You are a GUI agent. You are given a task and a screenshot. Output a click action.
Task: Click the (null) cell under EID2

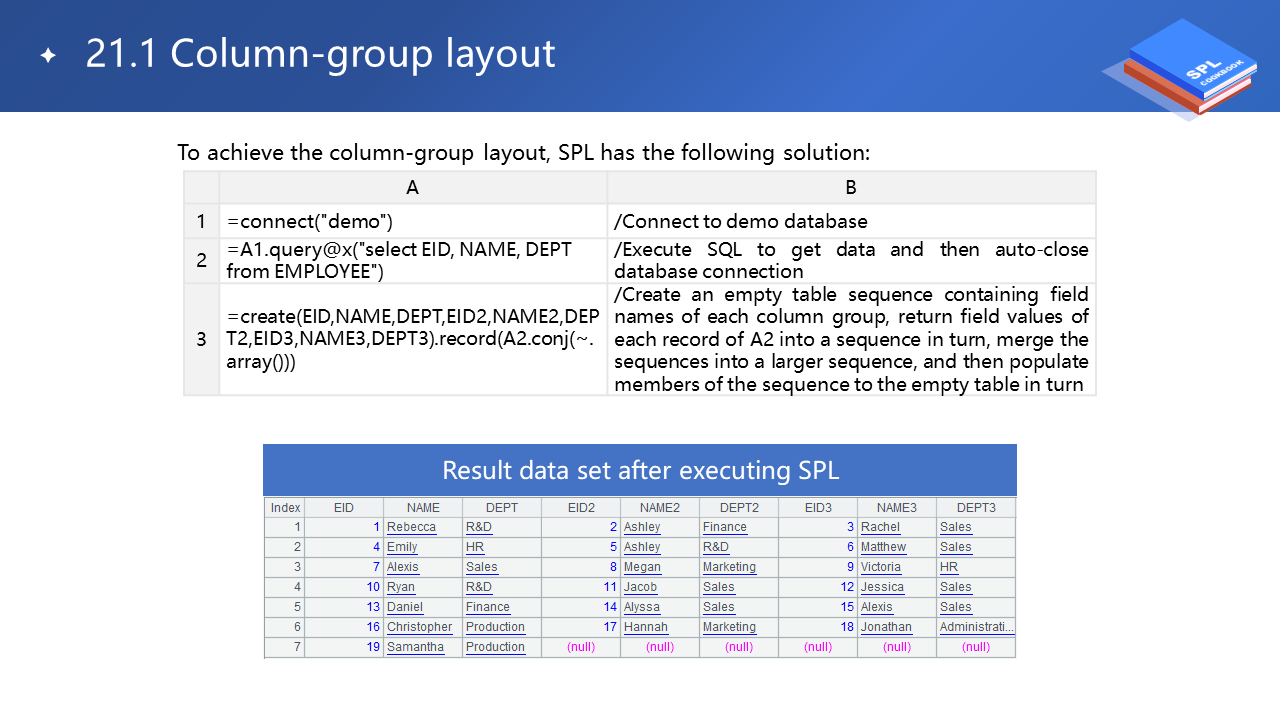click(x=580, y=647)
